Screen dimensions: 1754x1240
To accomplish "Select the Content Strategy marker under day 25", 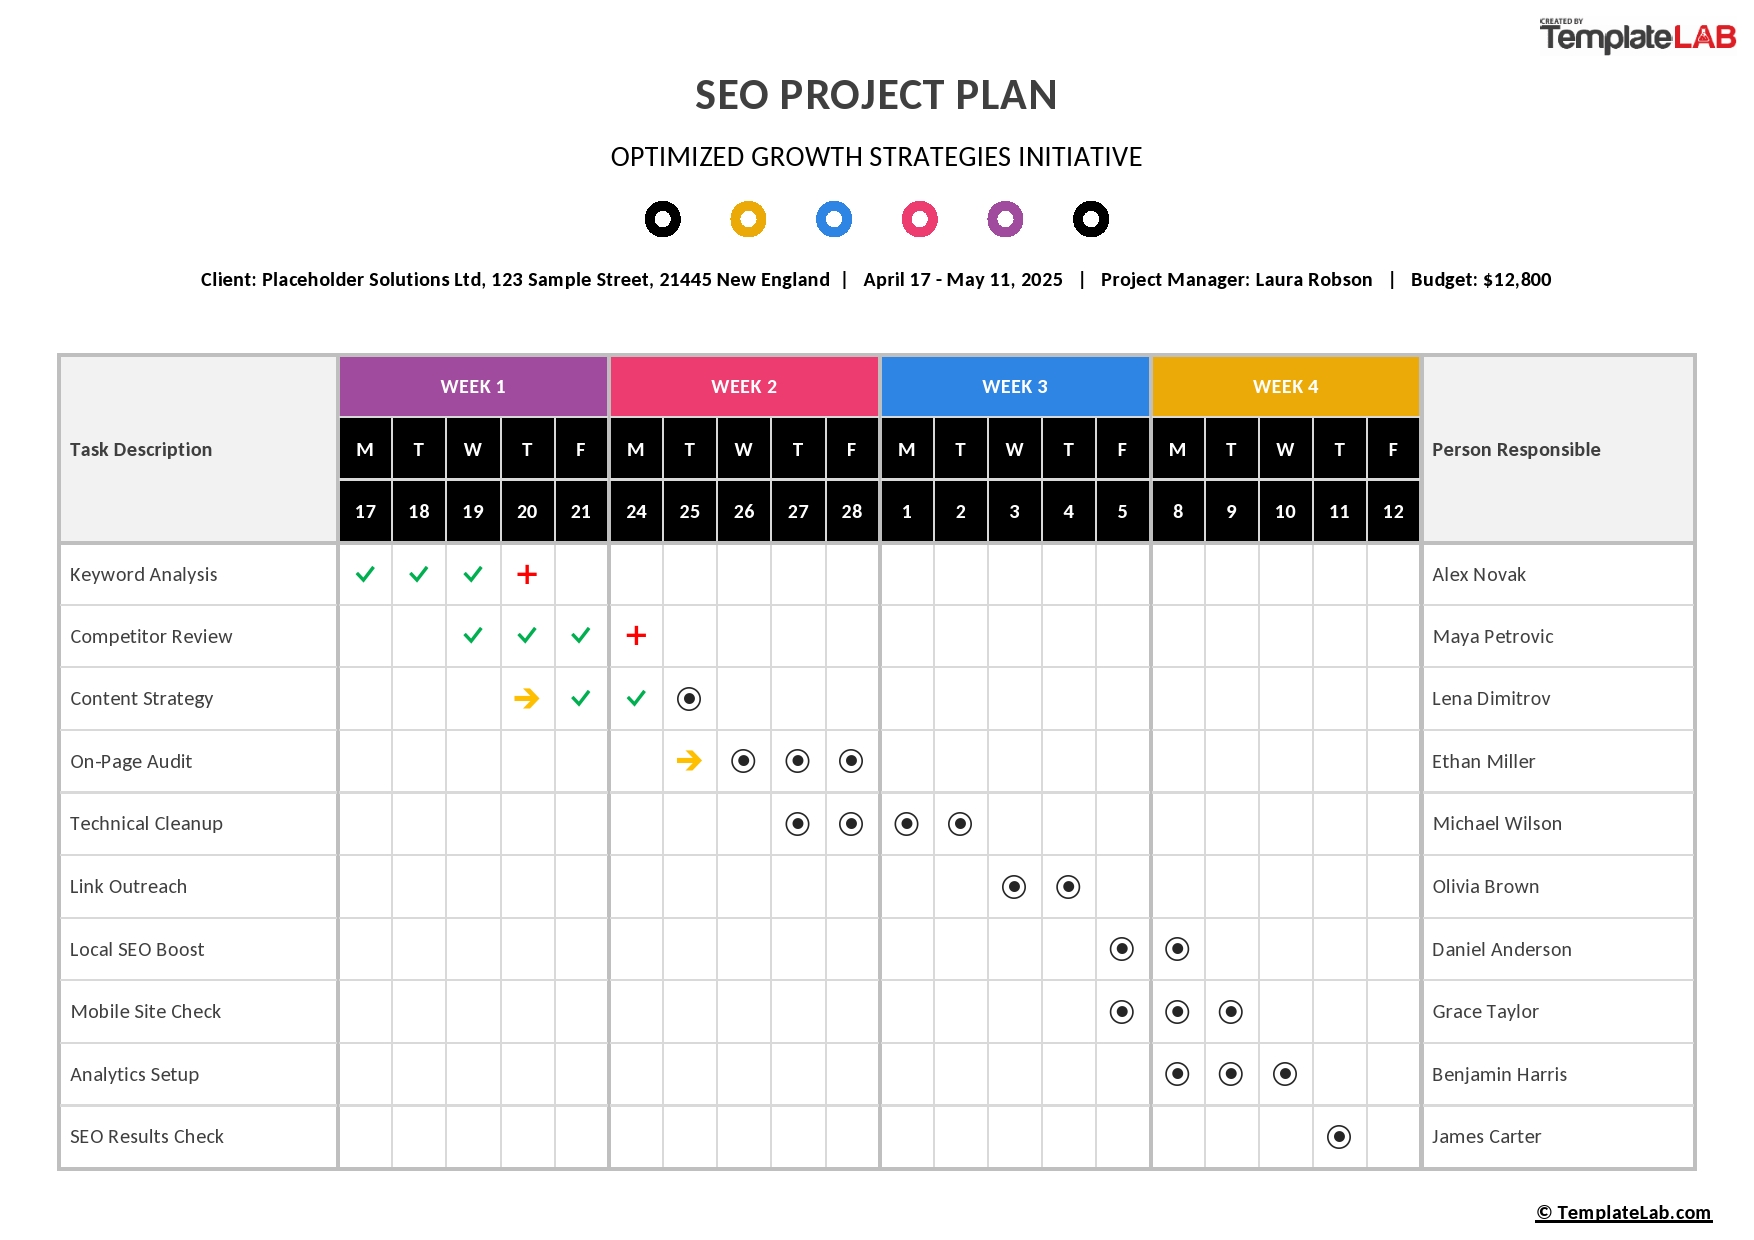I will 689,699.
